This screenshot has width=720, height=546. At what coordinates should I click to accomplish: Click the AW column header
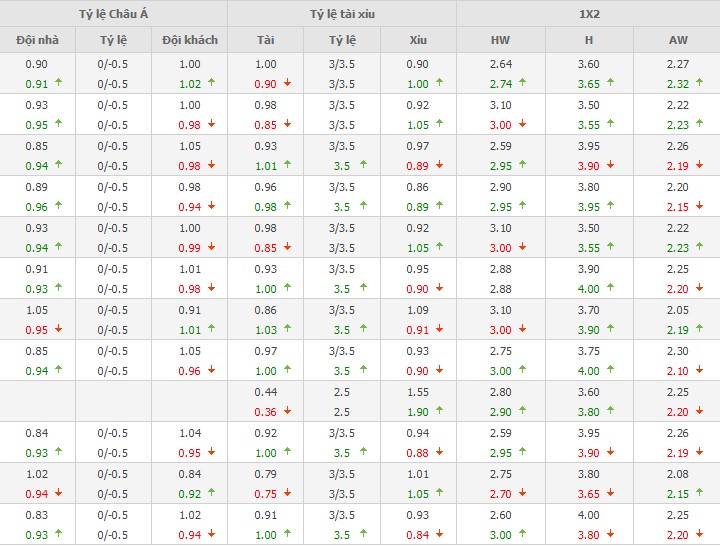677,40
